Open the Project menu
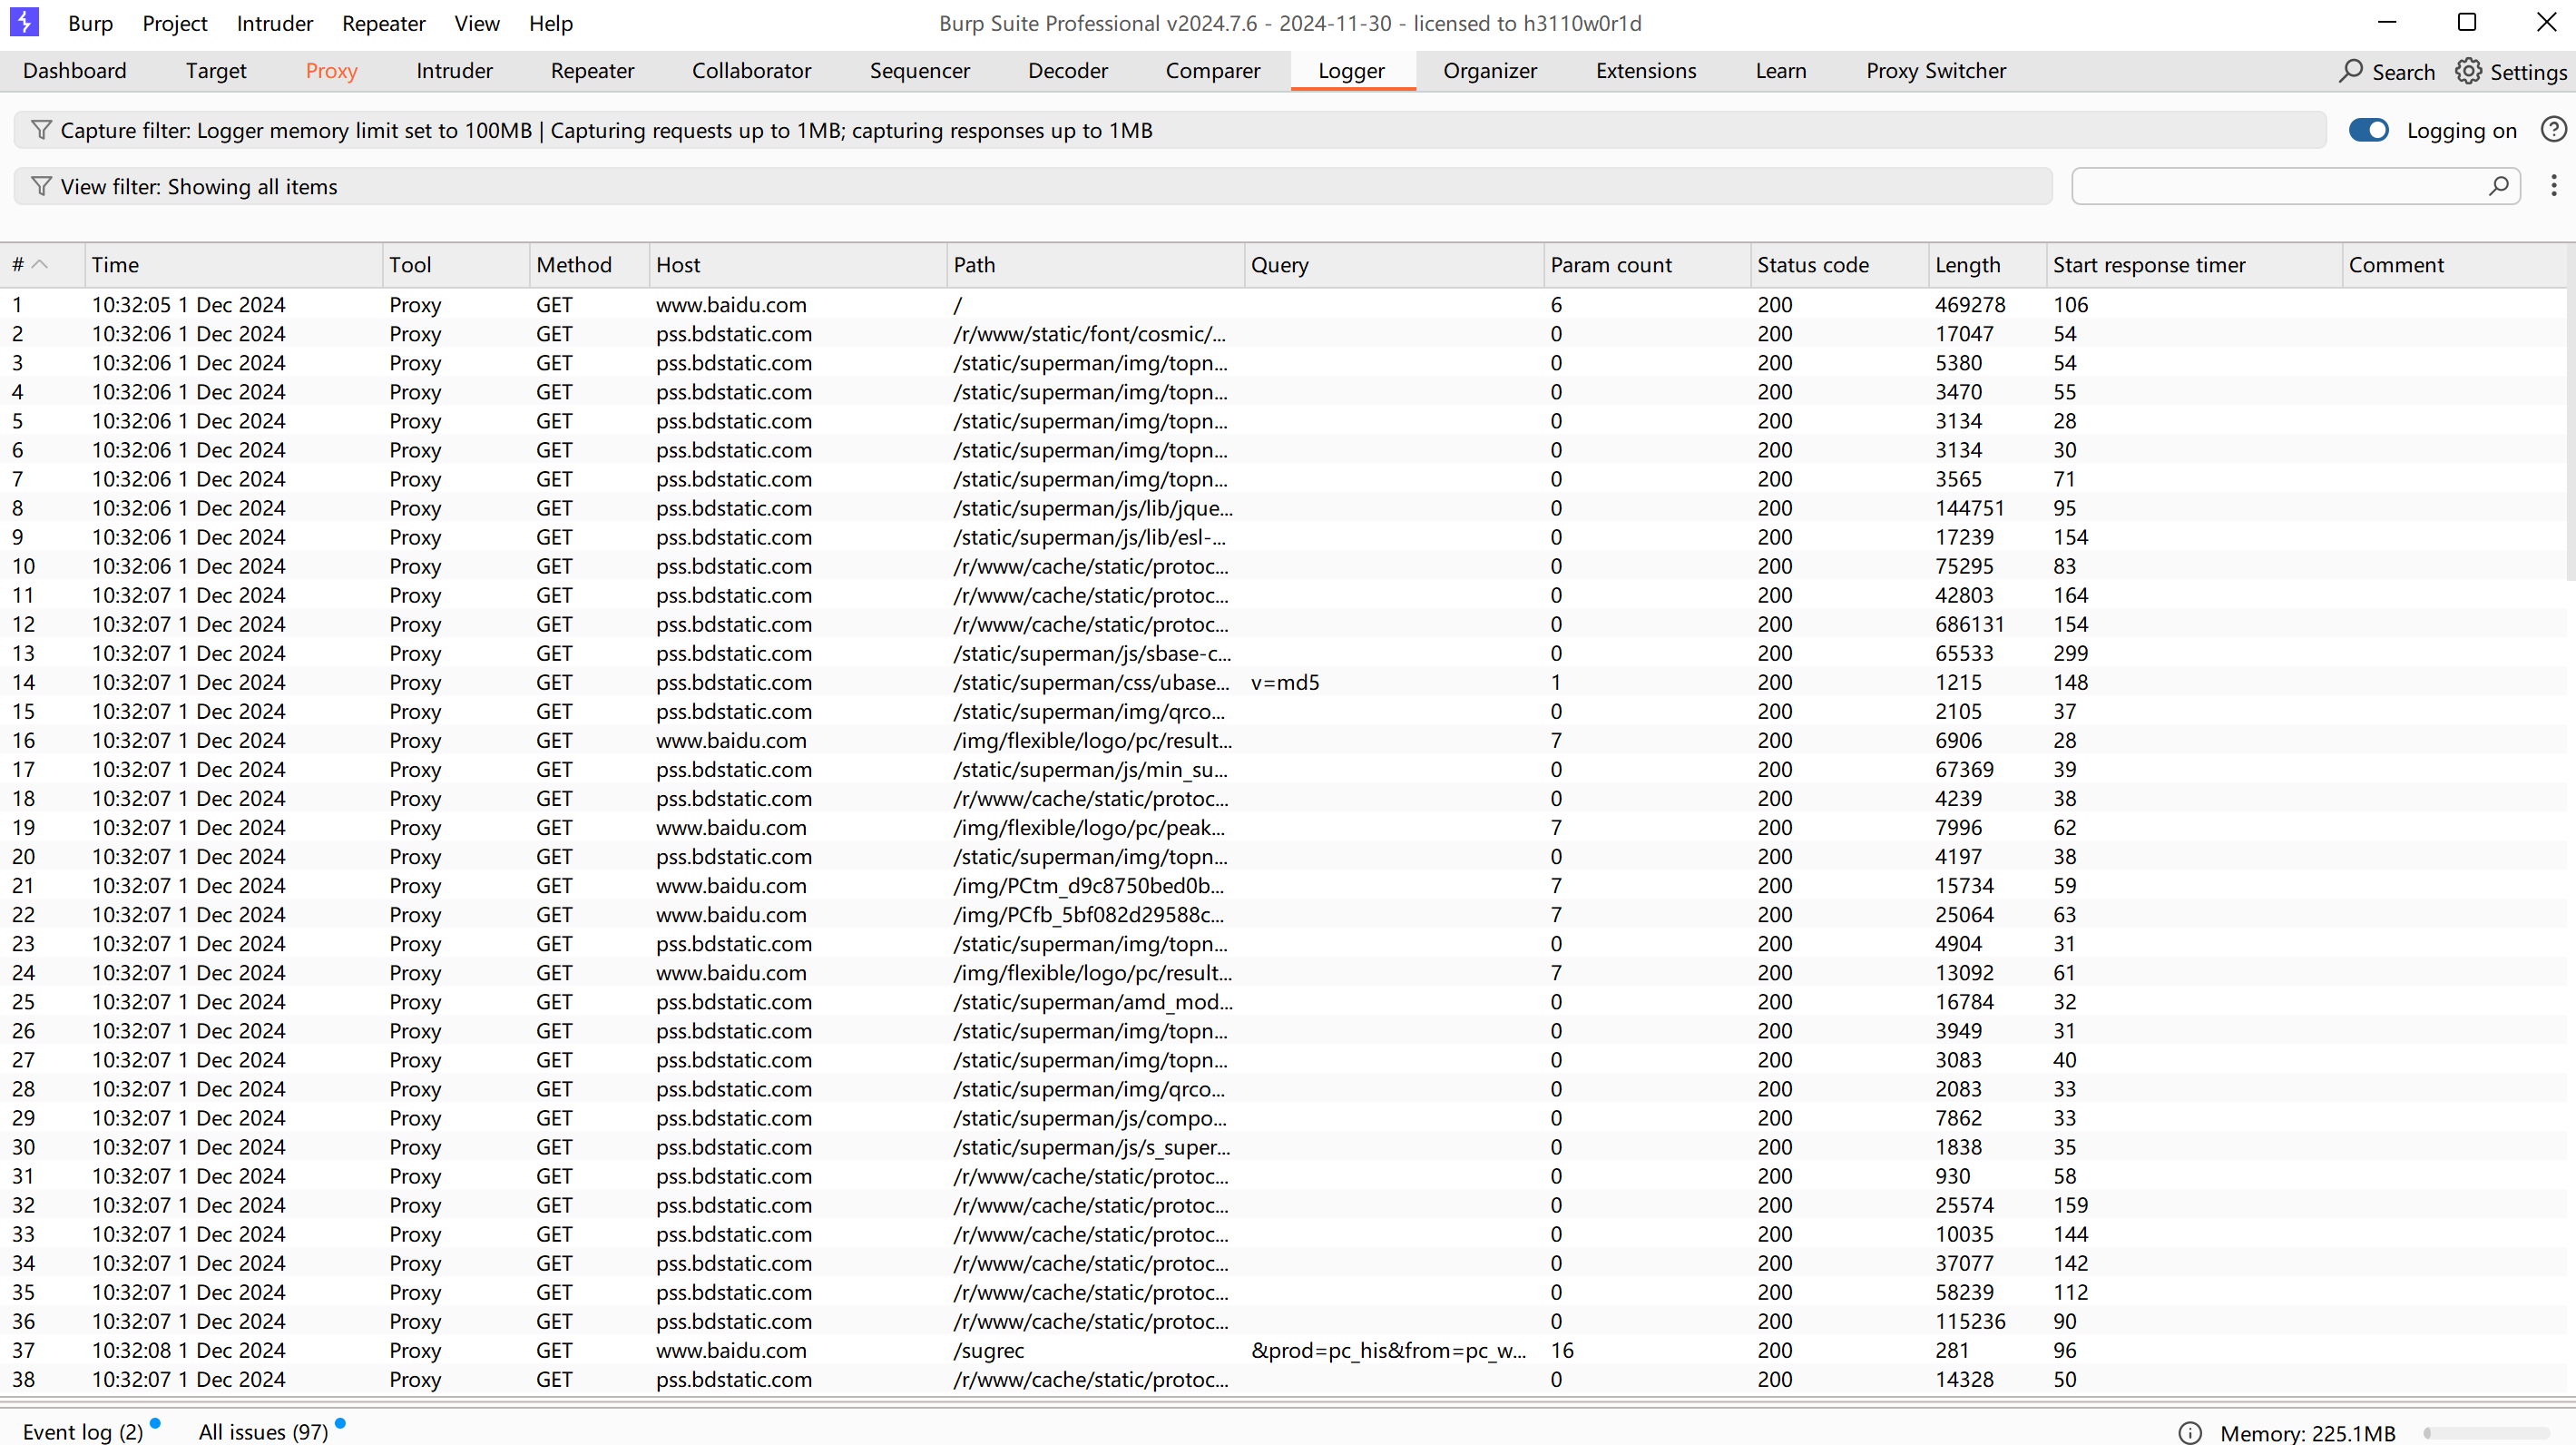This screenshot has width=2576, height=1445. click(174, 23)
